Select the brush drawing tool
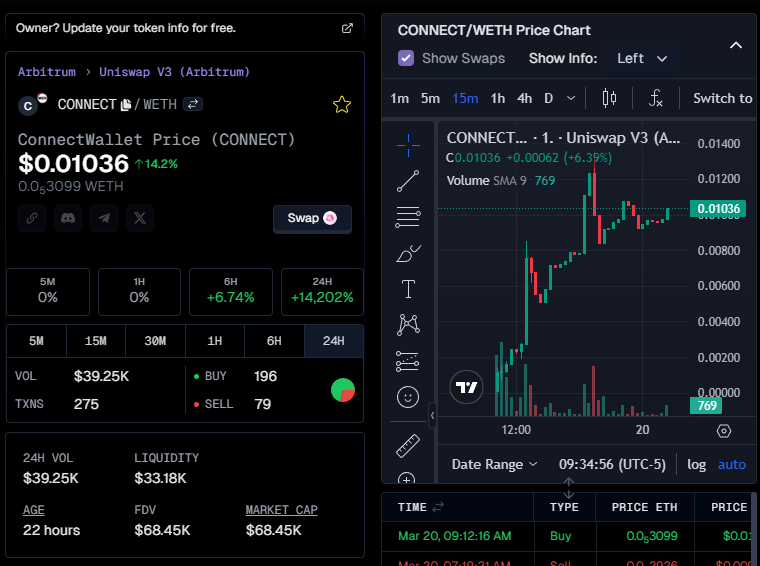Viewport: 760px width, 566px height. [408, 253]
